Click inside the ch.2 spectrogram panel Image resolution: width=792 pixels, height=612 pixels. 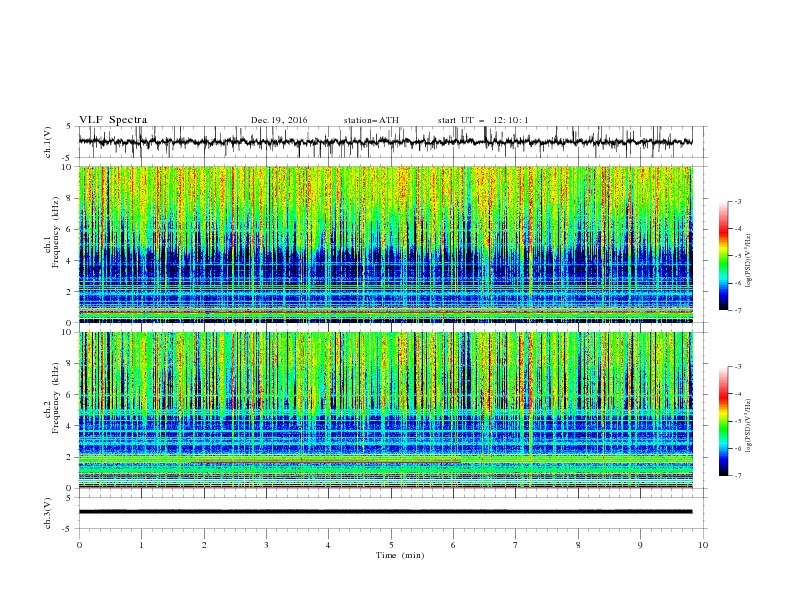click(385, 410)
